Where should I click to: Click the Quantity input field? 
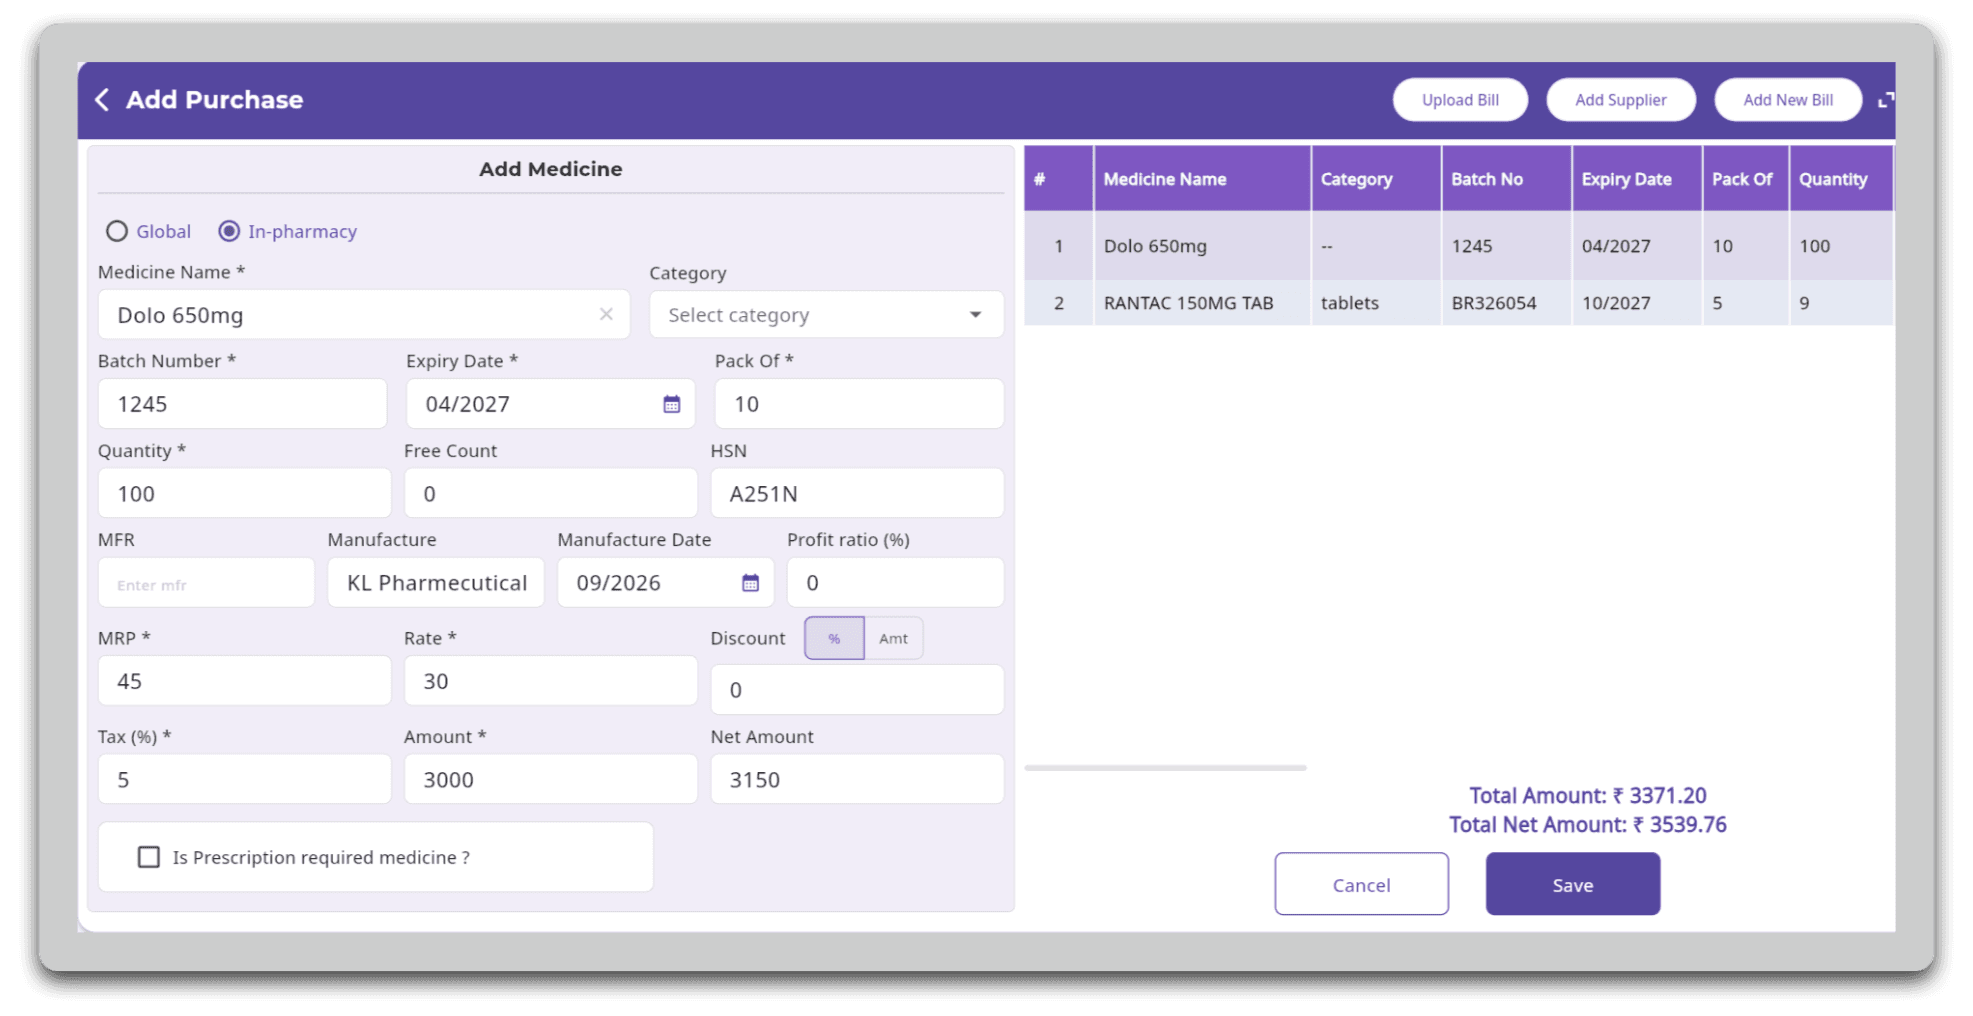[x=244, y=493]
